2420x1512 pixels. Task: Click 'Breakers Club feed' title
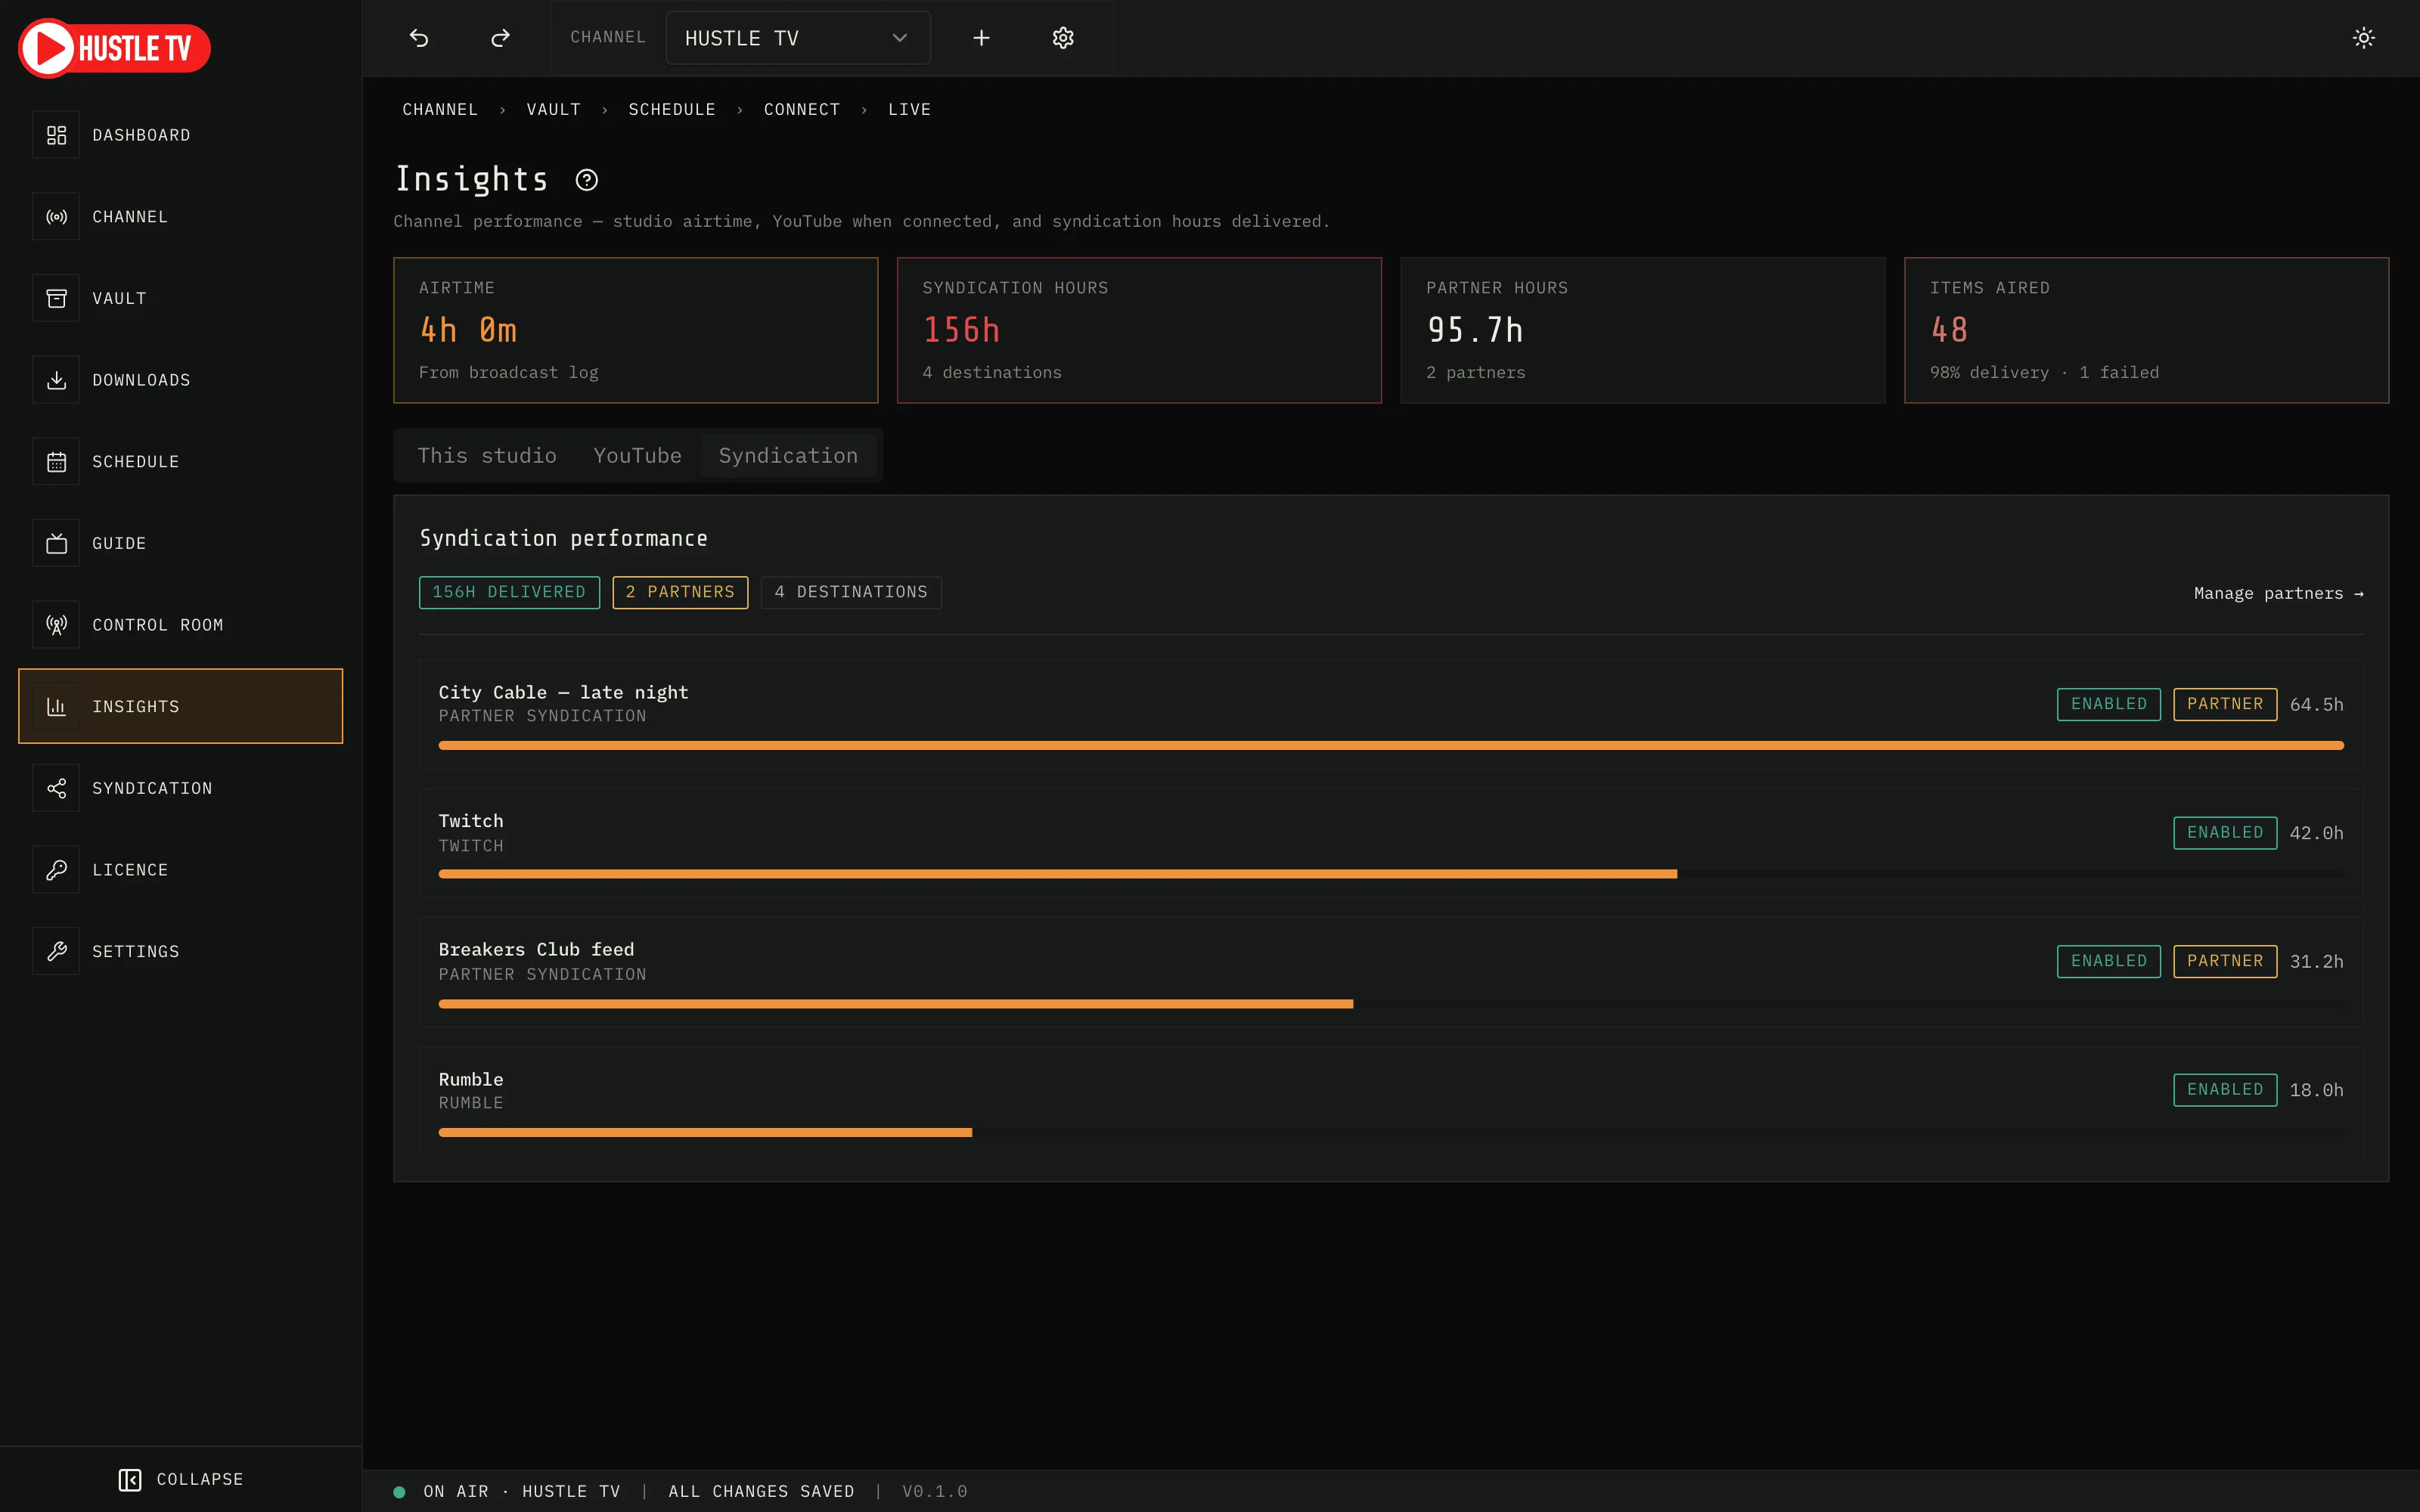[x=536, y=949]
